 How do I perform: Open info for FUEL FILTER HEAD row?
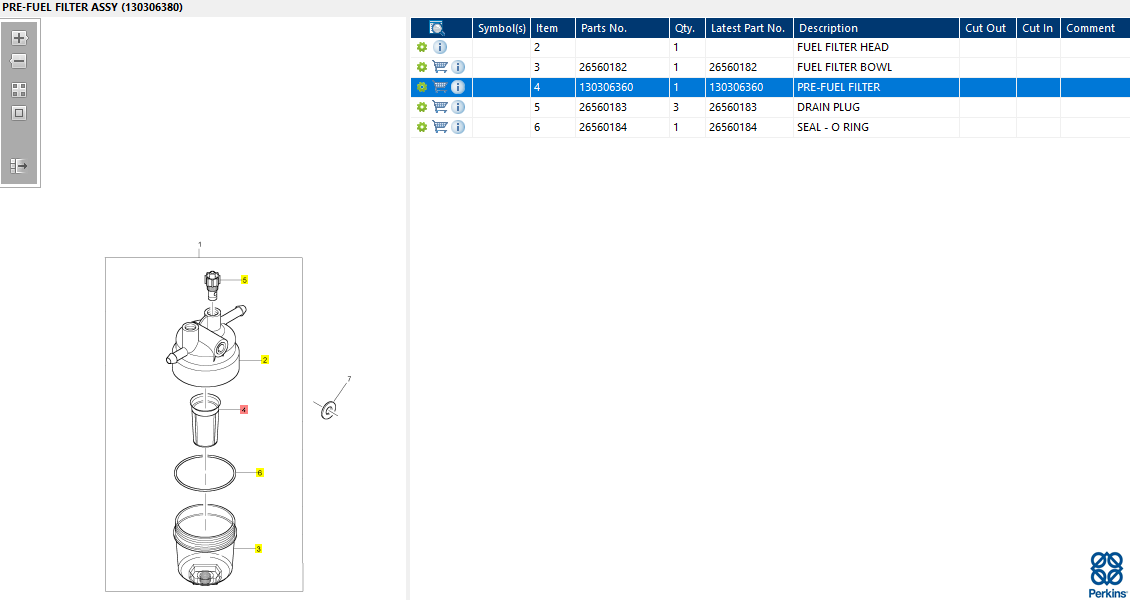(440, 48)
